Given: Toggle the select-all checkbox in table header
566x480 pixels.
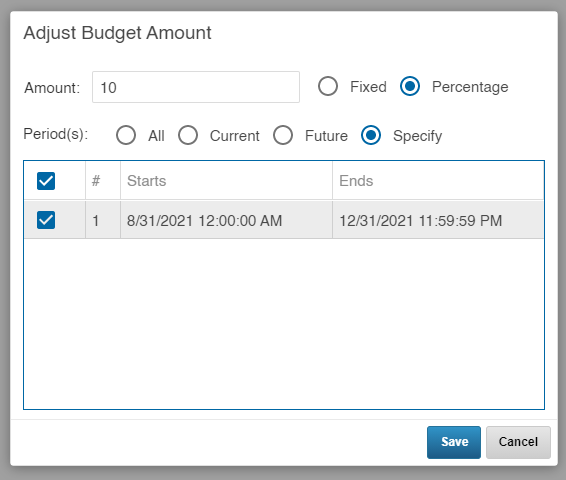Looking at the screenshot, I should coord(46,181).
